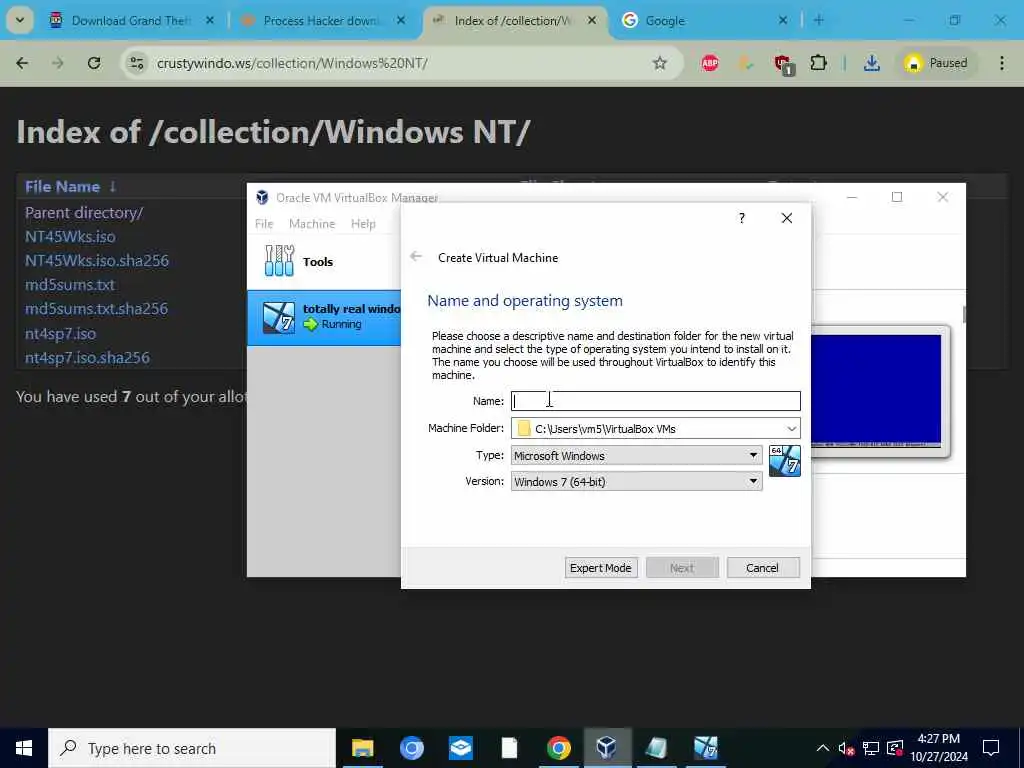Screen dimensions: 1024x768
Task: Open NT45Wks.iso.sha256 link
Action: pyautogui.click(x=97, y=261)
